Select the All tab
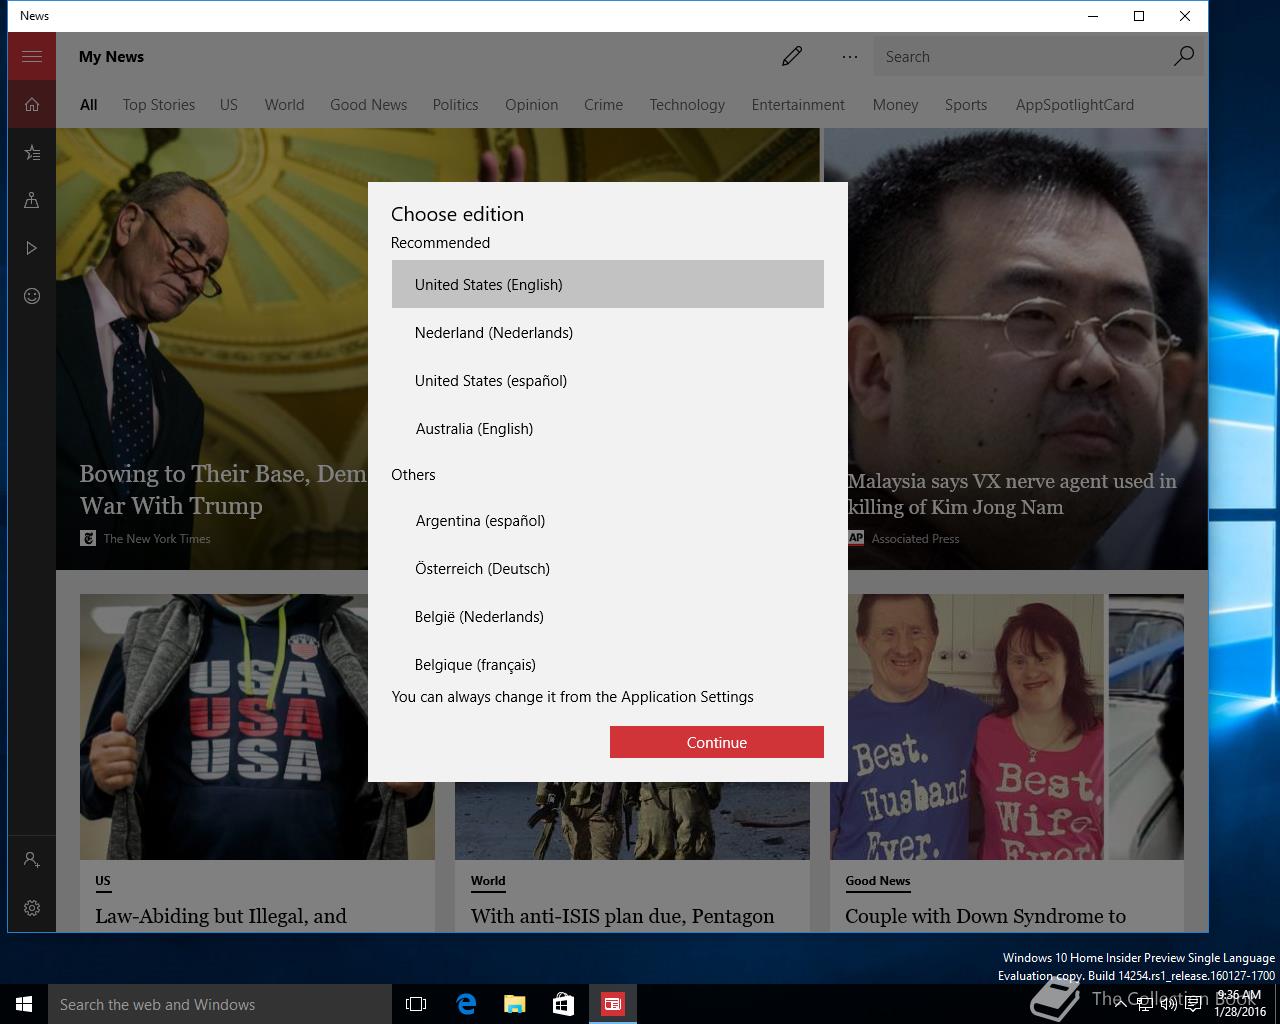This screenshot has width=1280, height=1024. tap(89, 105)
